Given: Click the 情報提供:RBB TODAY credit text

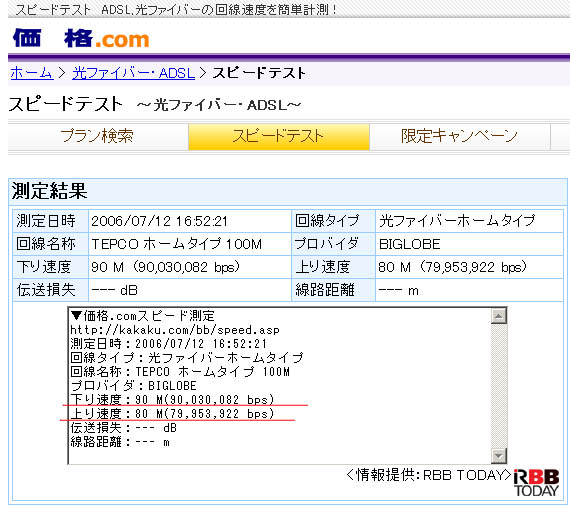Looking at the screenshot, I should point(429,475).
